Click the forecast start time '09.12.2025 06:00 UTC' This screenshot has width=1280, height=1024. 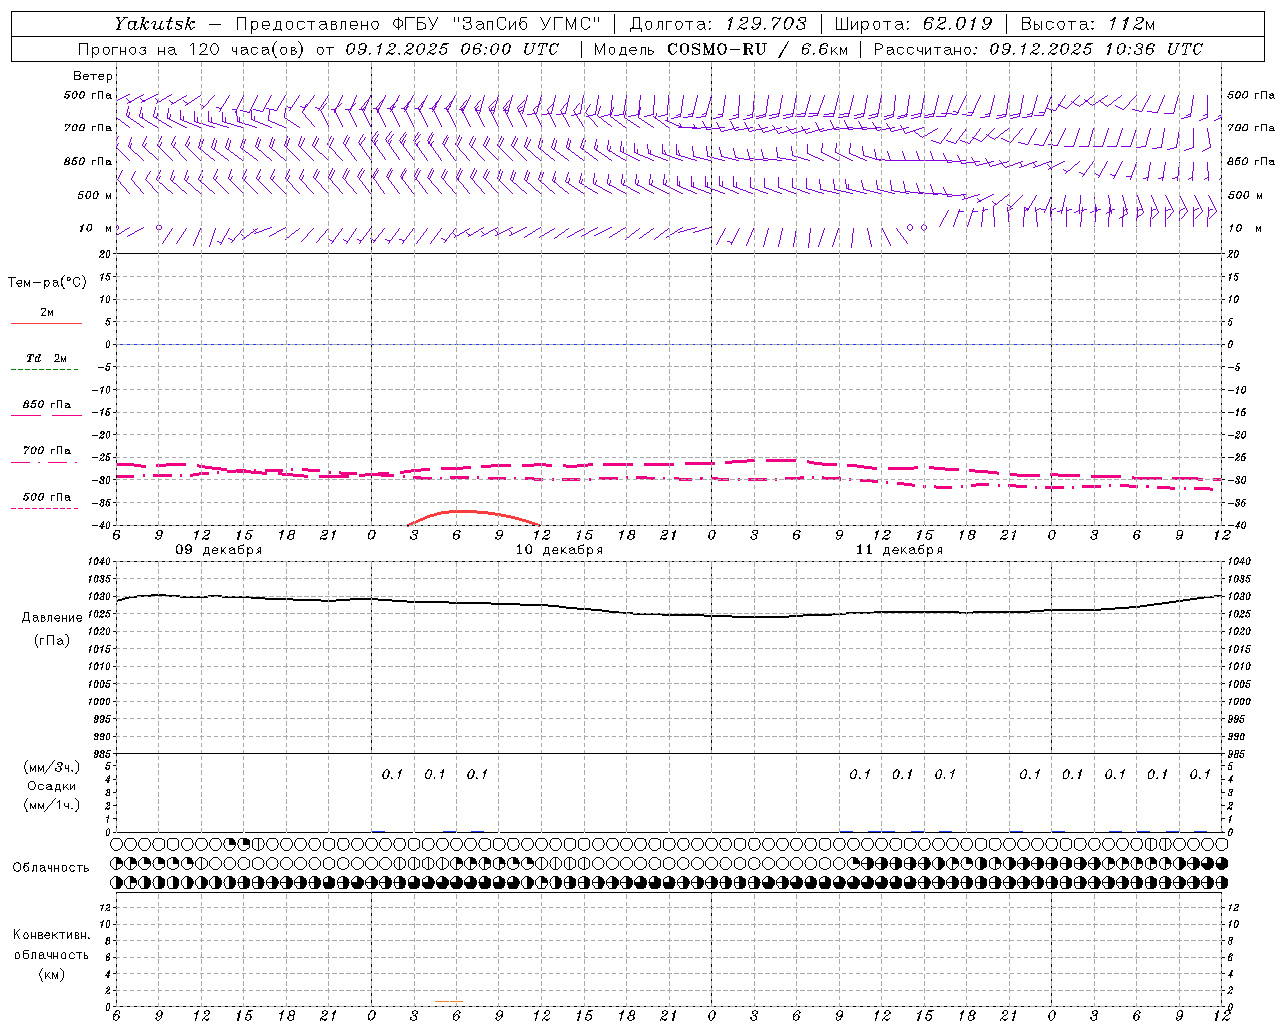coord(453,49)
